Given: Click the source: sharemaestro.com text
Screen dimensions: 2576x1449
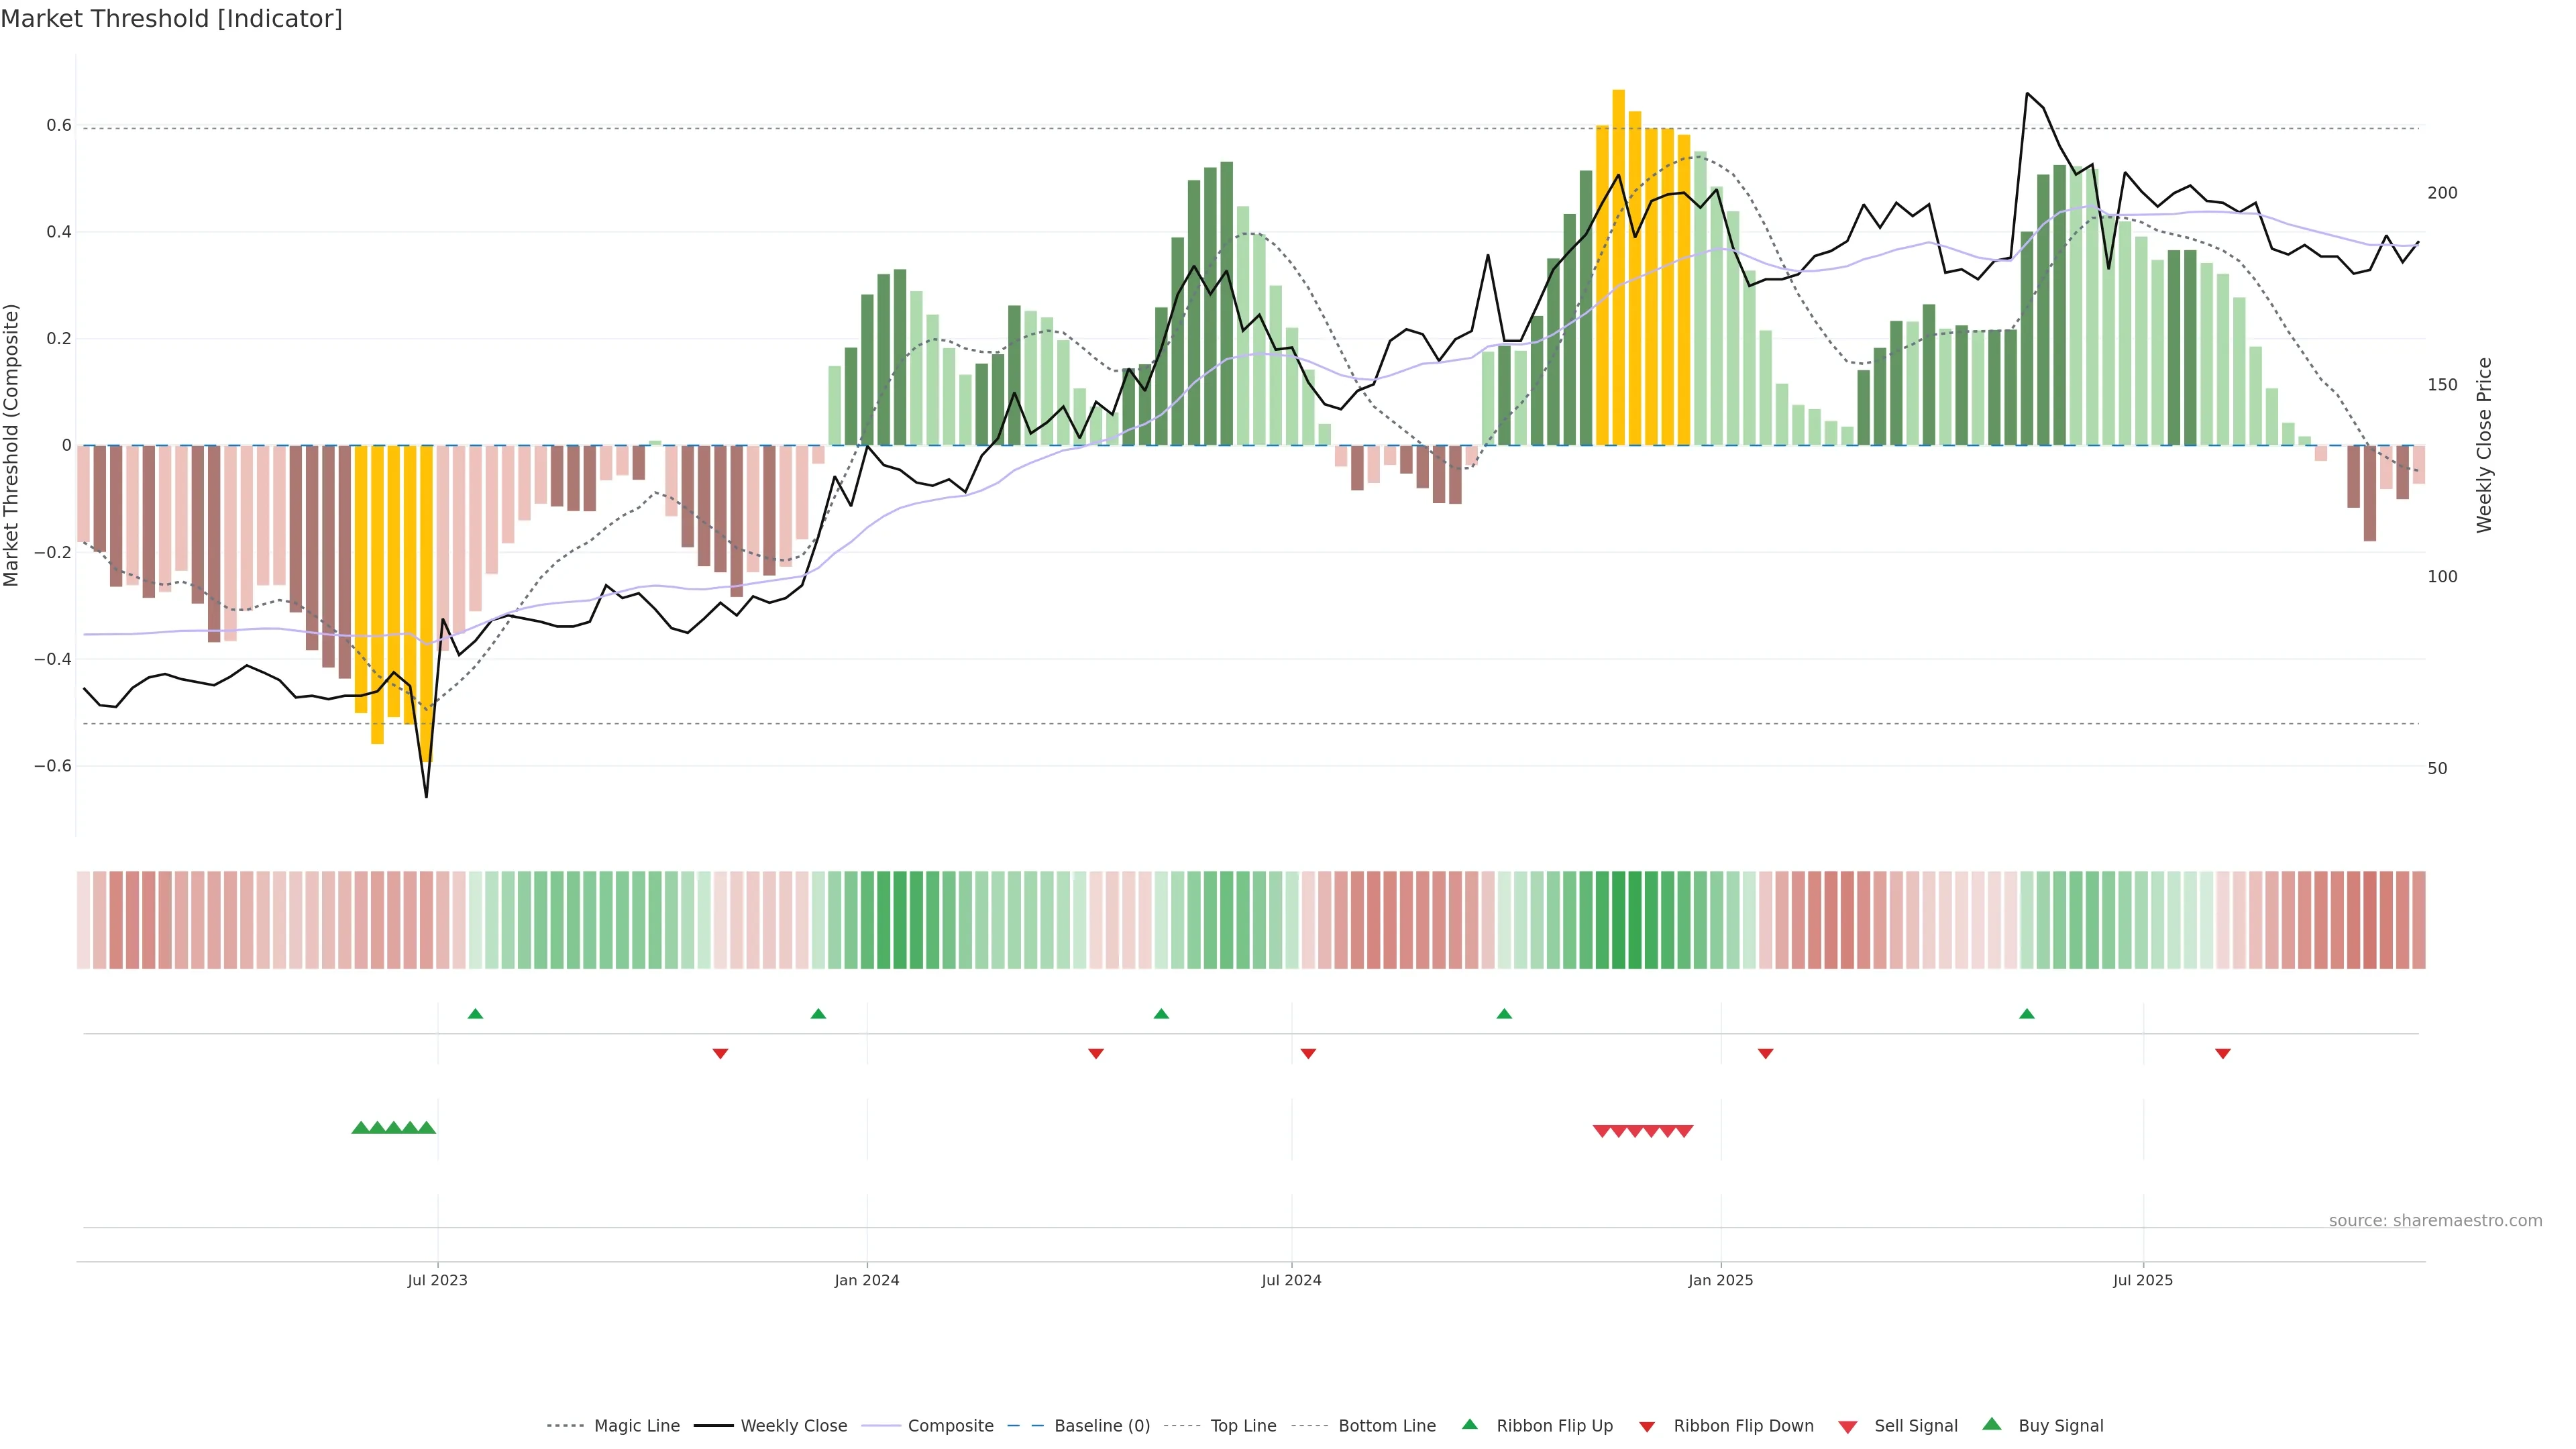Looking at the screenshot, I should [2435, 1221].
